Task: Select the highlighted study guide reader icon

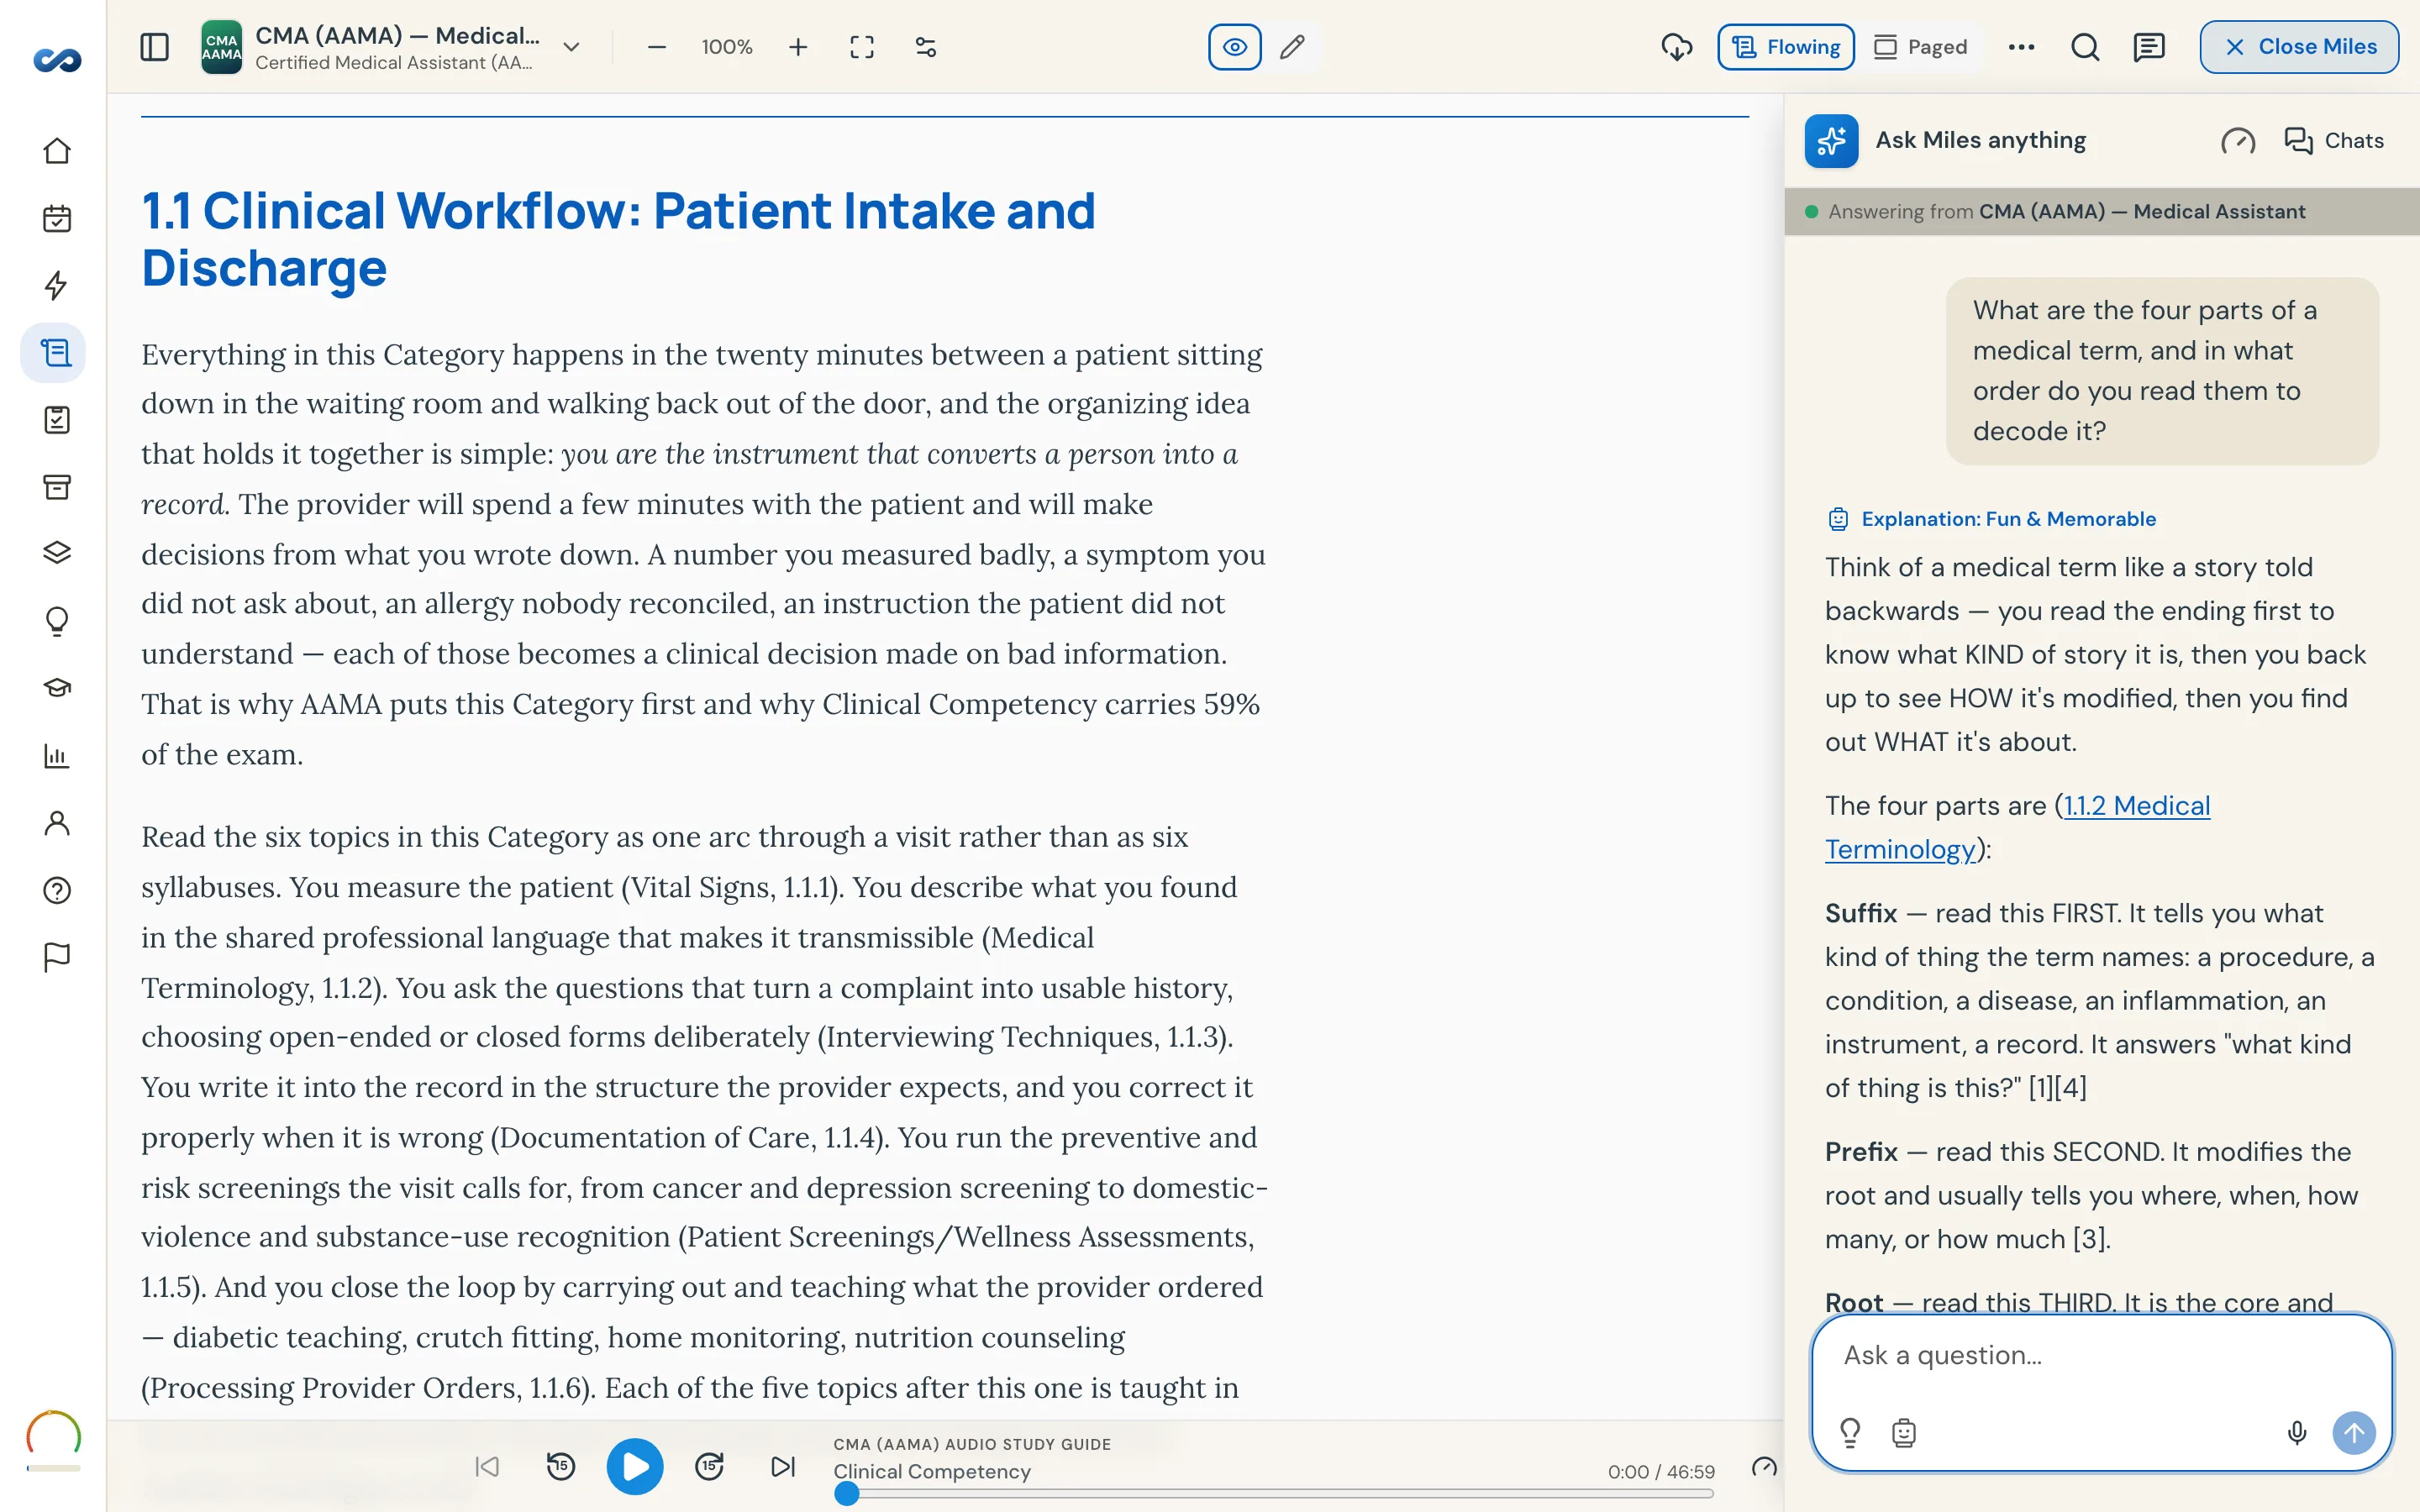Action: coord(54,353)
